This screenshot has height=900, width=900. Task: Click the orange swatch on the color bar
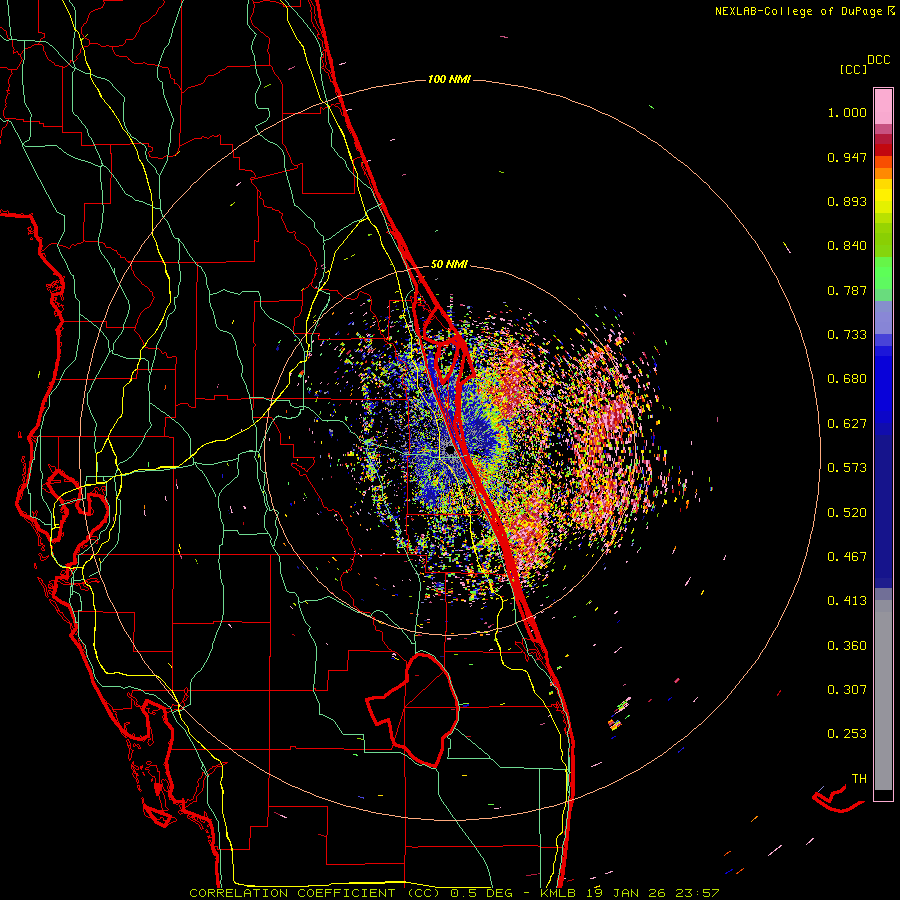(x=883, y=173)
